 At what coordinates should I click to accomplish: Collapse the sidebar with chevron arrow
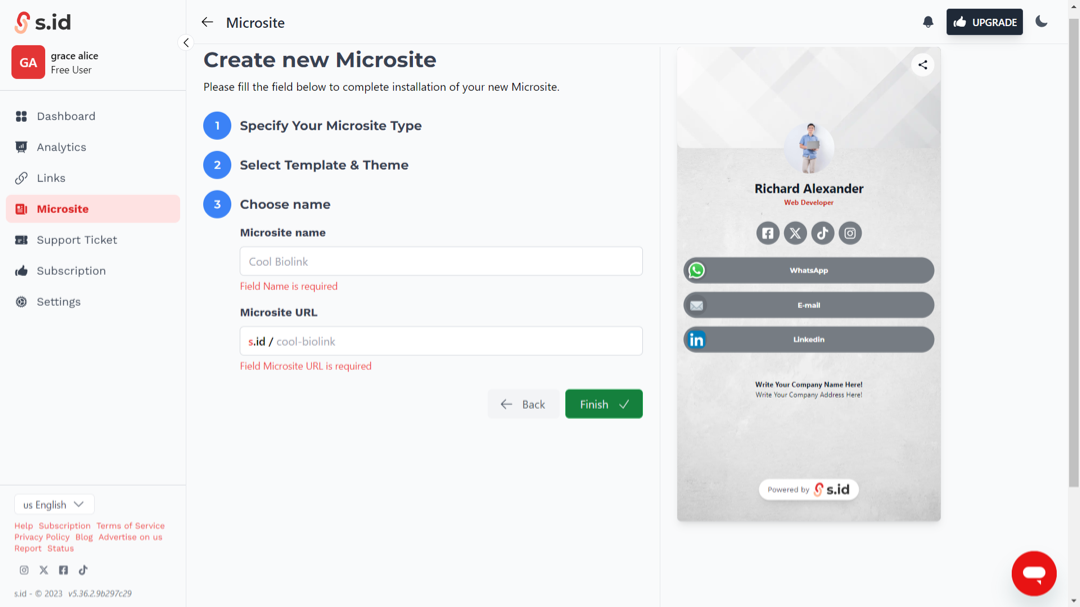point(186,43)
